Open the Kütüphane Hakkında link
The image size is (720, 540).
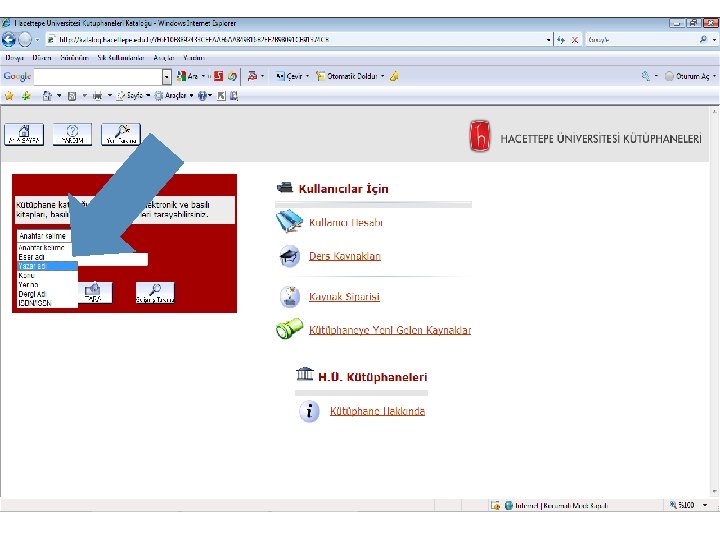point(377,411)
